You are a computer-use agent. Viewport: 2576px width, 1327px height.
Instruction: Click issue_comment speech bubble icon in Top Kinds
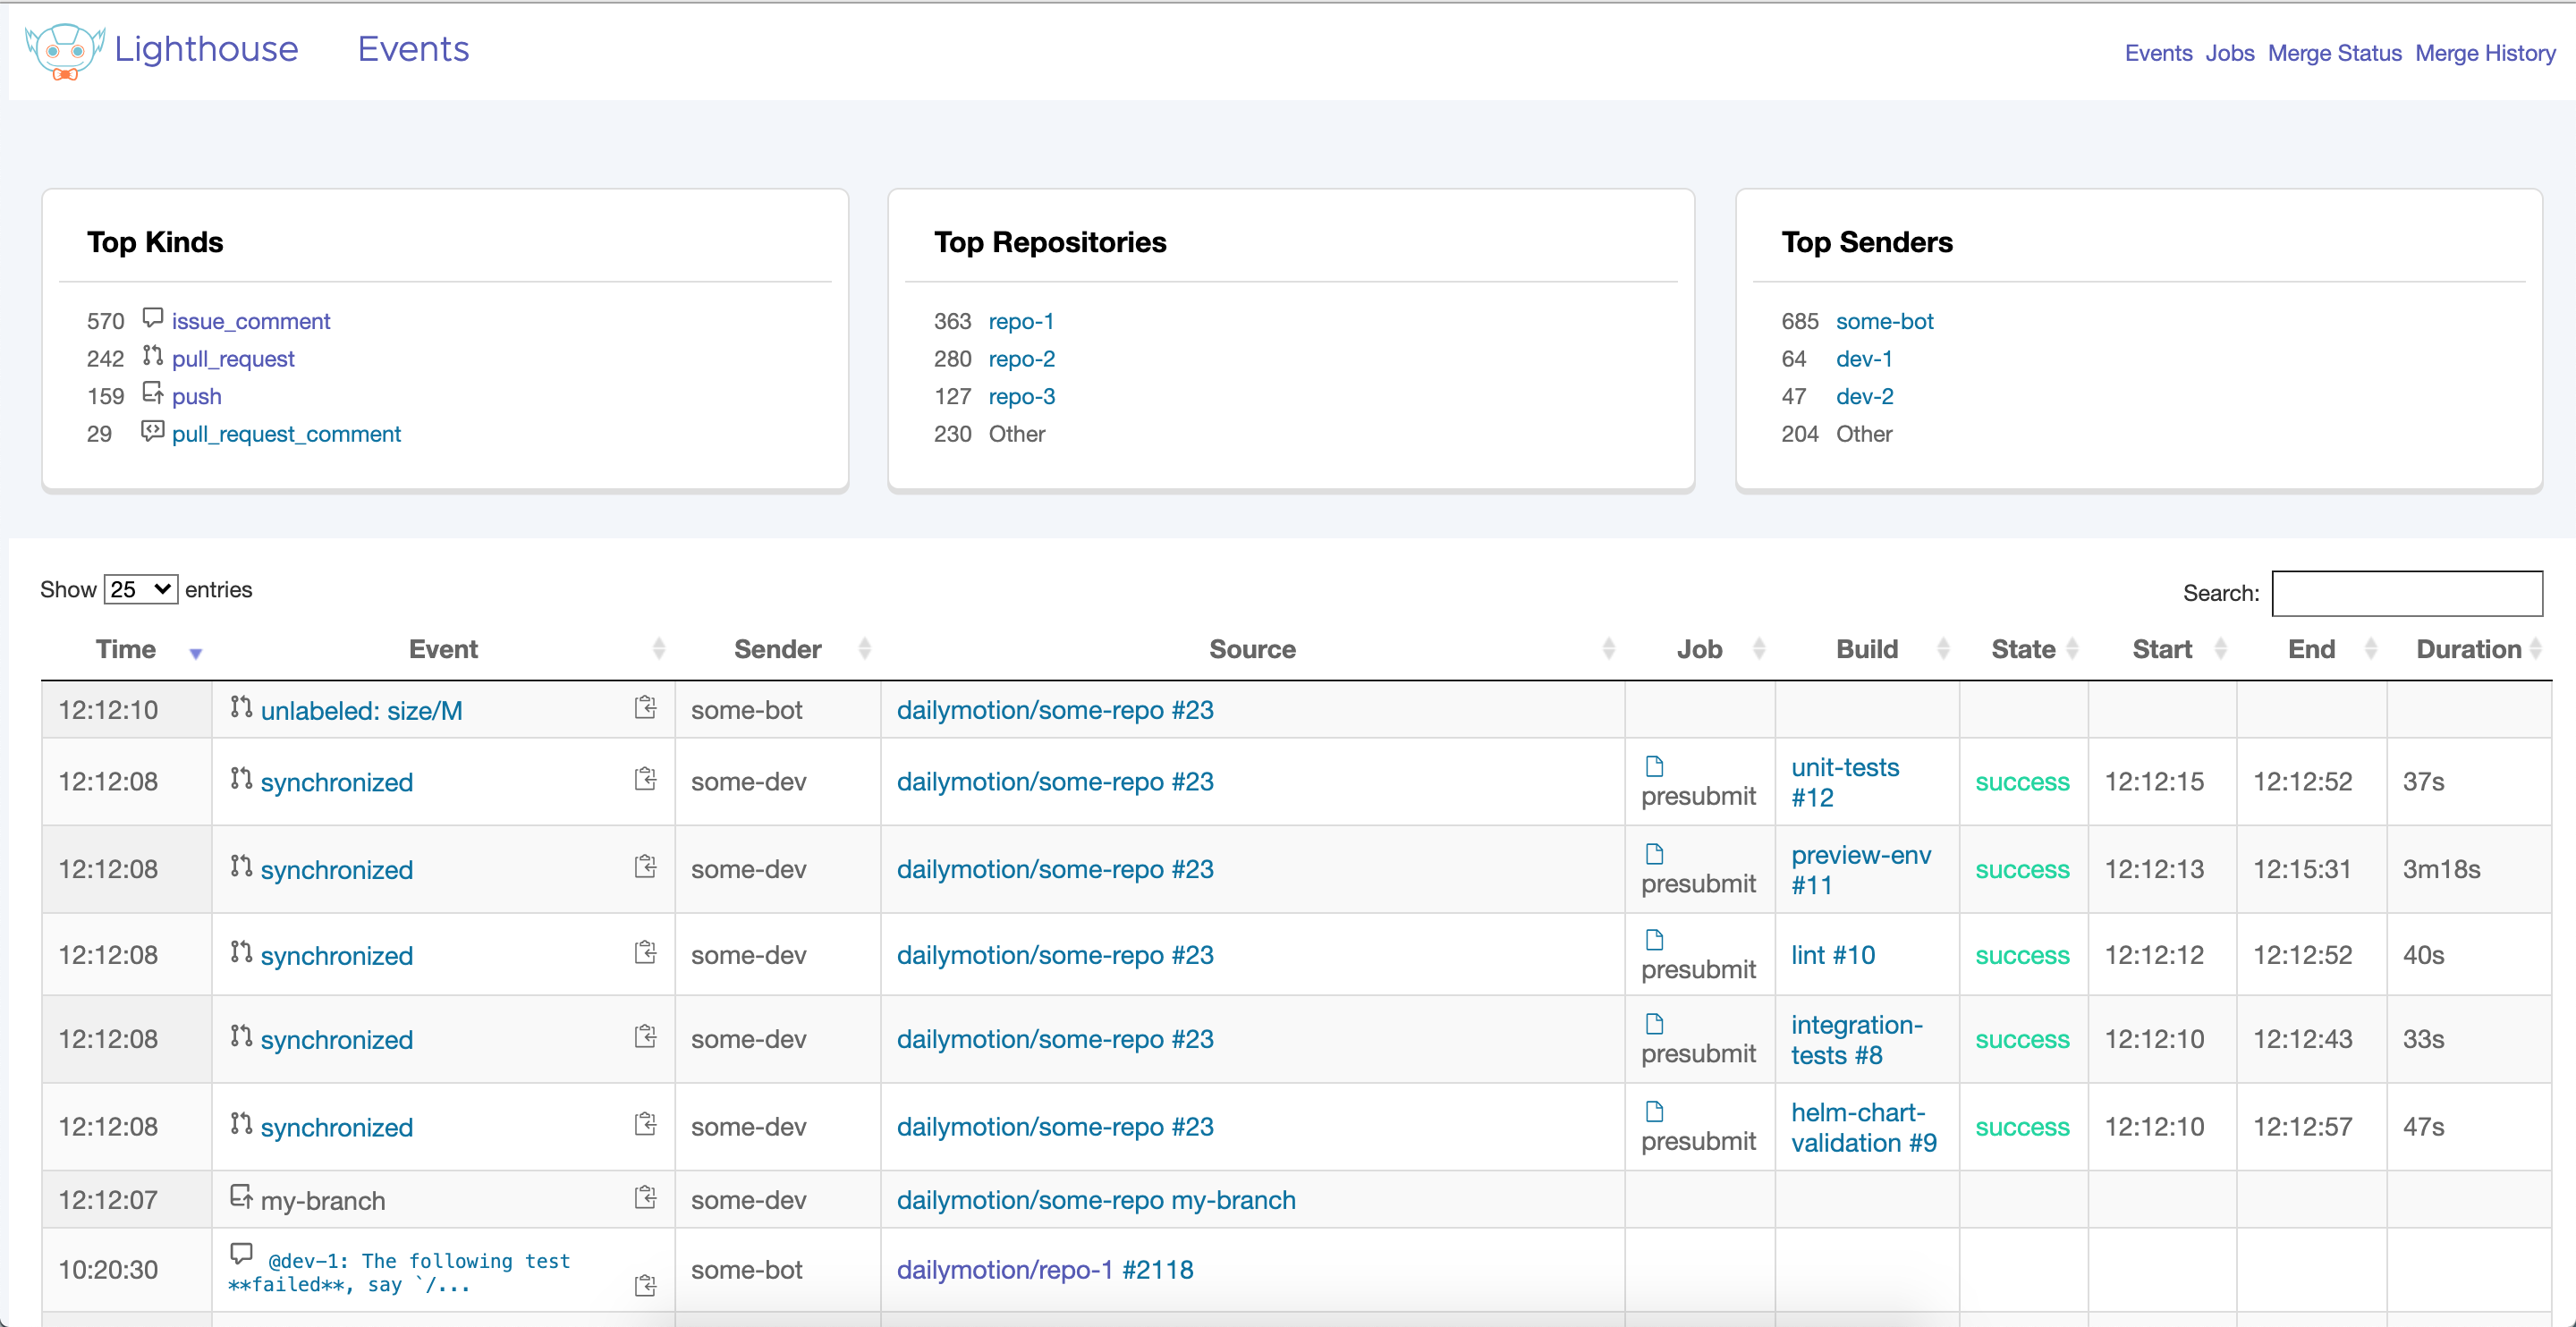tap(152, 318)
